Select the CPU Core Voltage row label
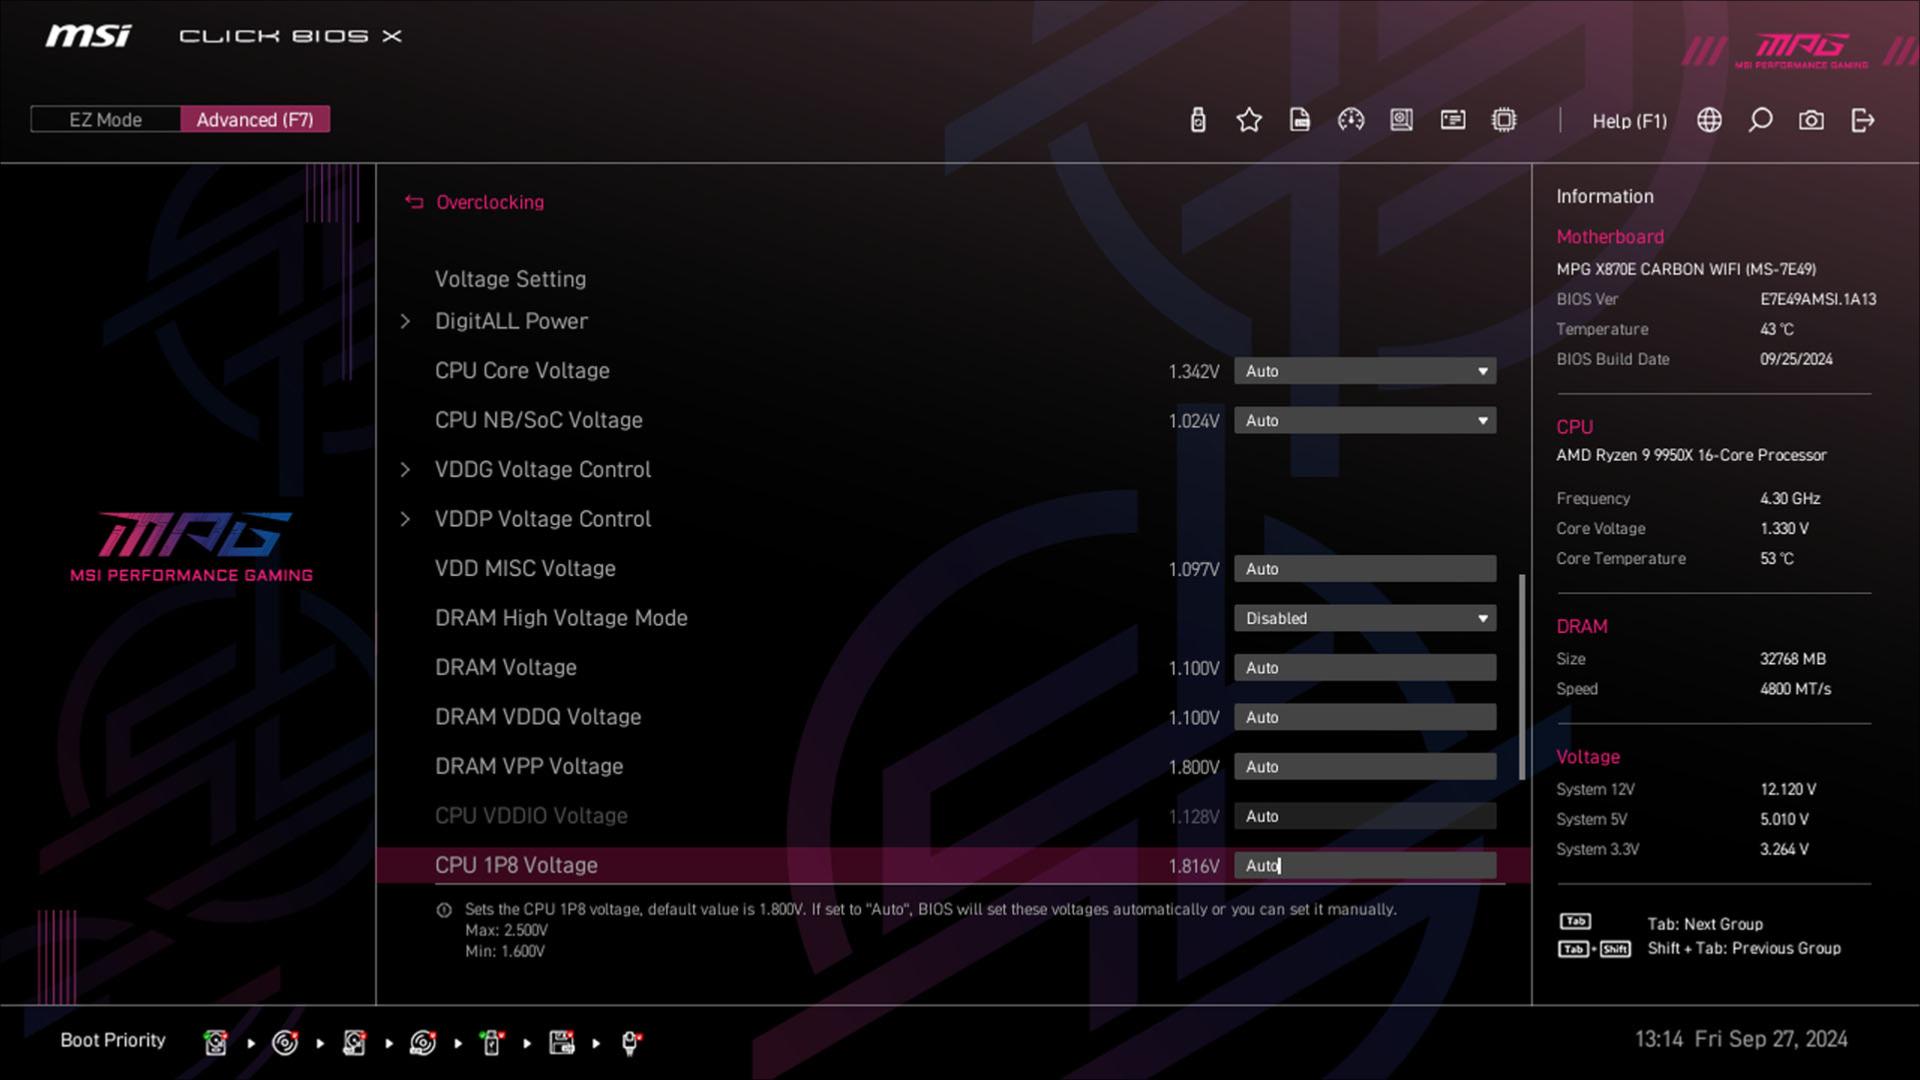This screenshot has height=1080, width=1920. click(522, 371)
